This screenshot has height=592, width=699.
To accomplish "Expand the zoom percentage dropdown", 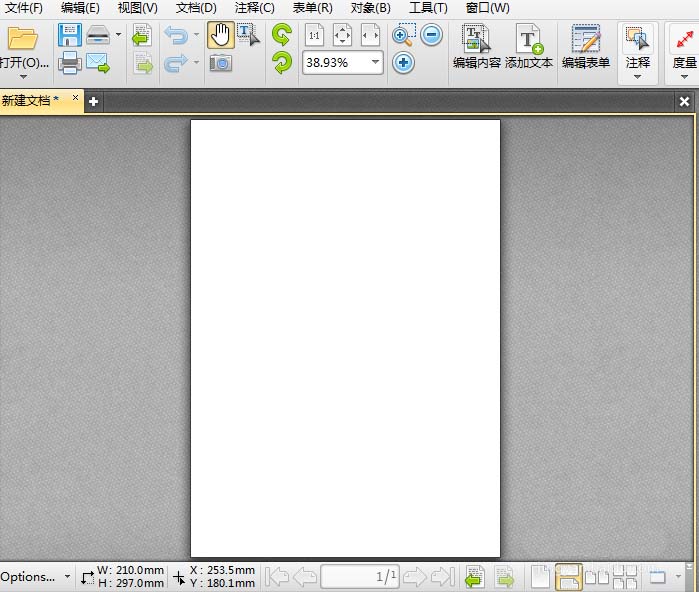I will coord(376,62).
